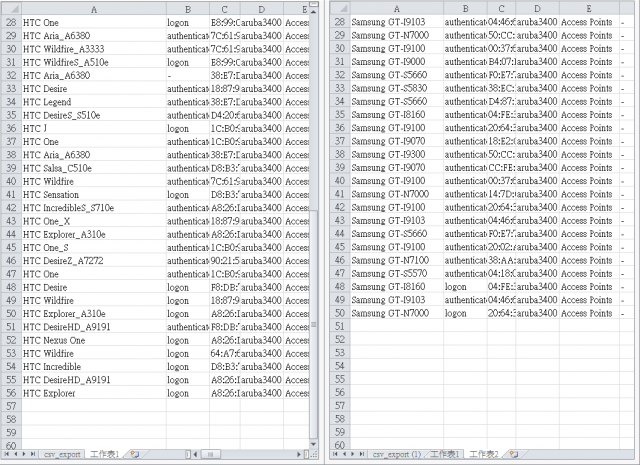The image size is (640, 465).
Task: Click the select-all corner in right window
Action: point(340,8)
